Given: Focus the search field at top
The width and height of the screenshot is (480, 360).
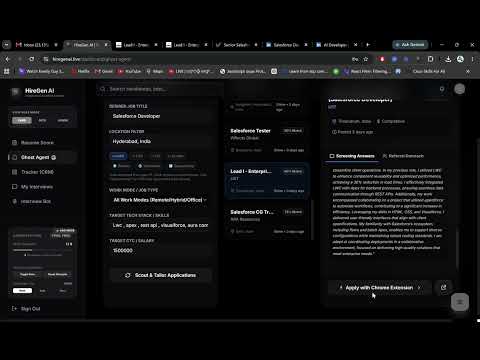Looking at the screenshot, I should click(160, 89).
